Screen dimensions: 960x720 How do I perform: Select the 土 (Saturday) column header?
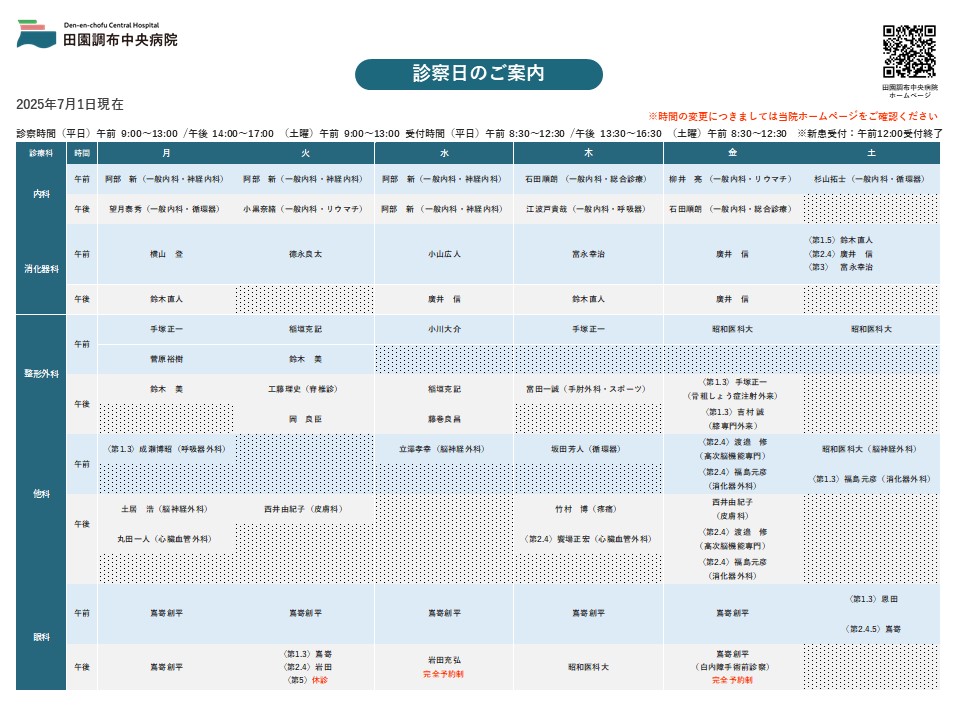pos(871,153)
